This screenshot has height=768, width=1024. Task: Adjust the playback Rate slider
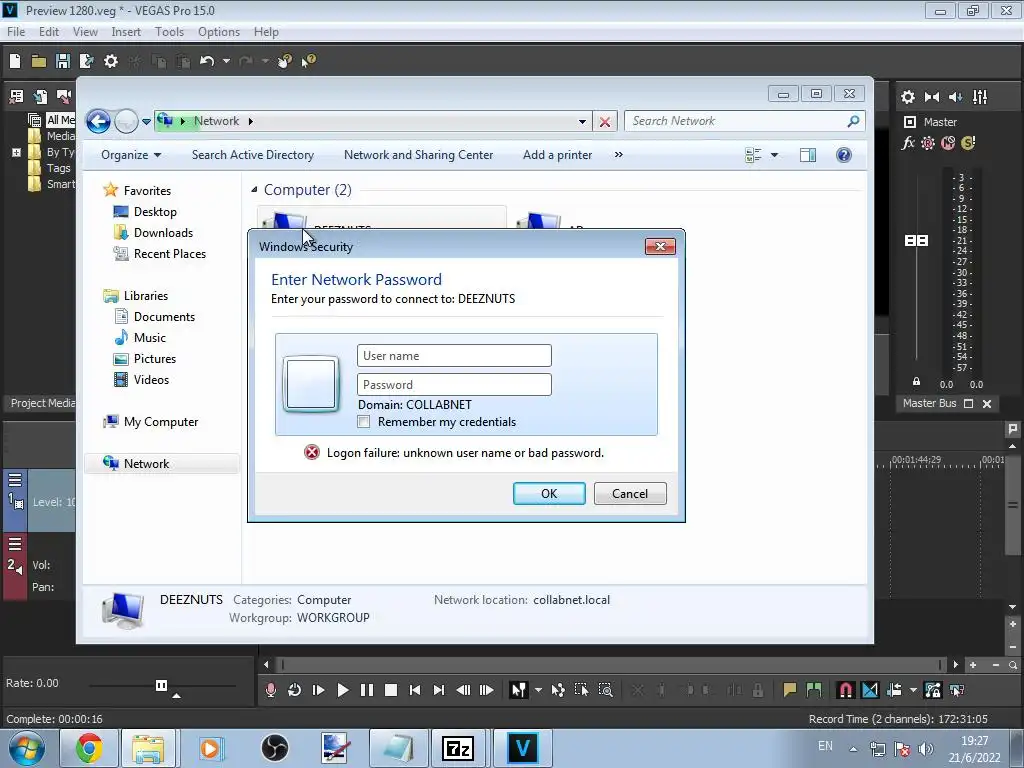click(x=161, y=685)
